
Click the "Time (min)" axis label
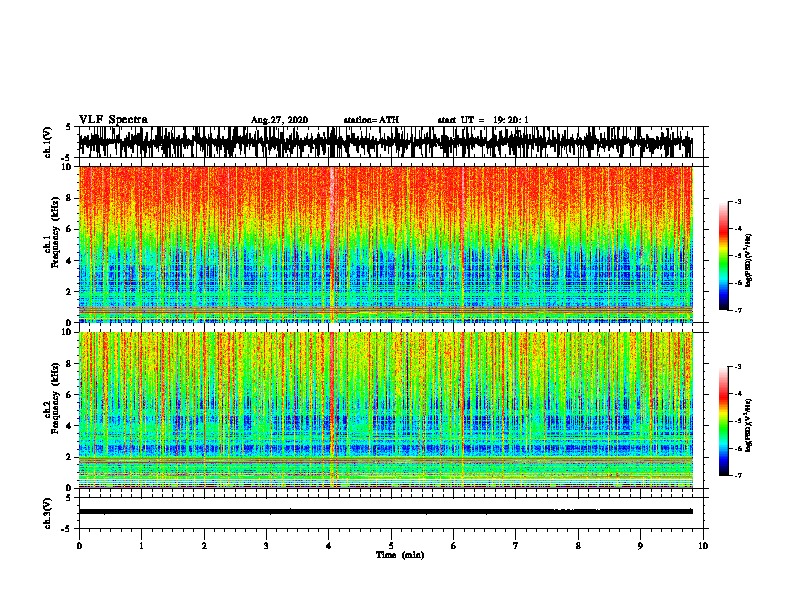400,555
